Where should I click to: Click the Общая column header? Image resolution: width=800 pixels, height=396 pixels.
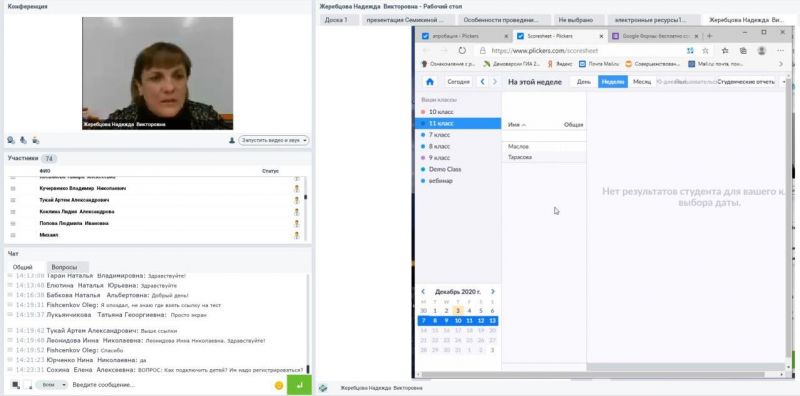(x=573, y=125)
